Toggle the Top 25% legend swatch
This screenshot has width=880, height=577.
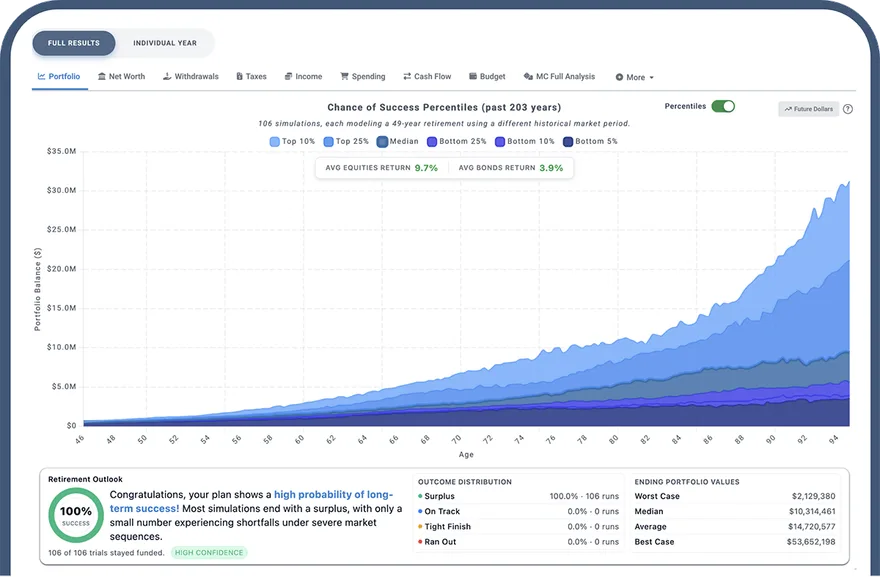[x=329, y=141]
